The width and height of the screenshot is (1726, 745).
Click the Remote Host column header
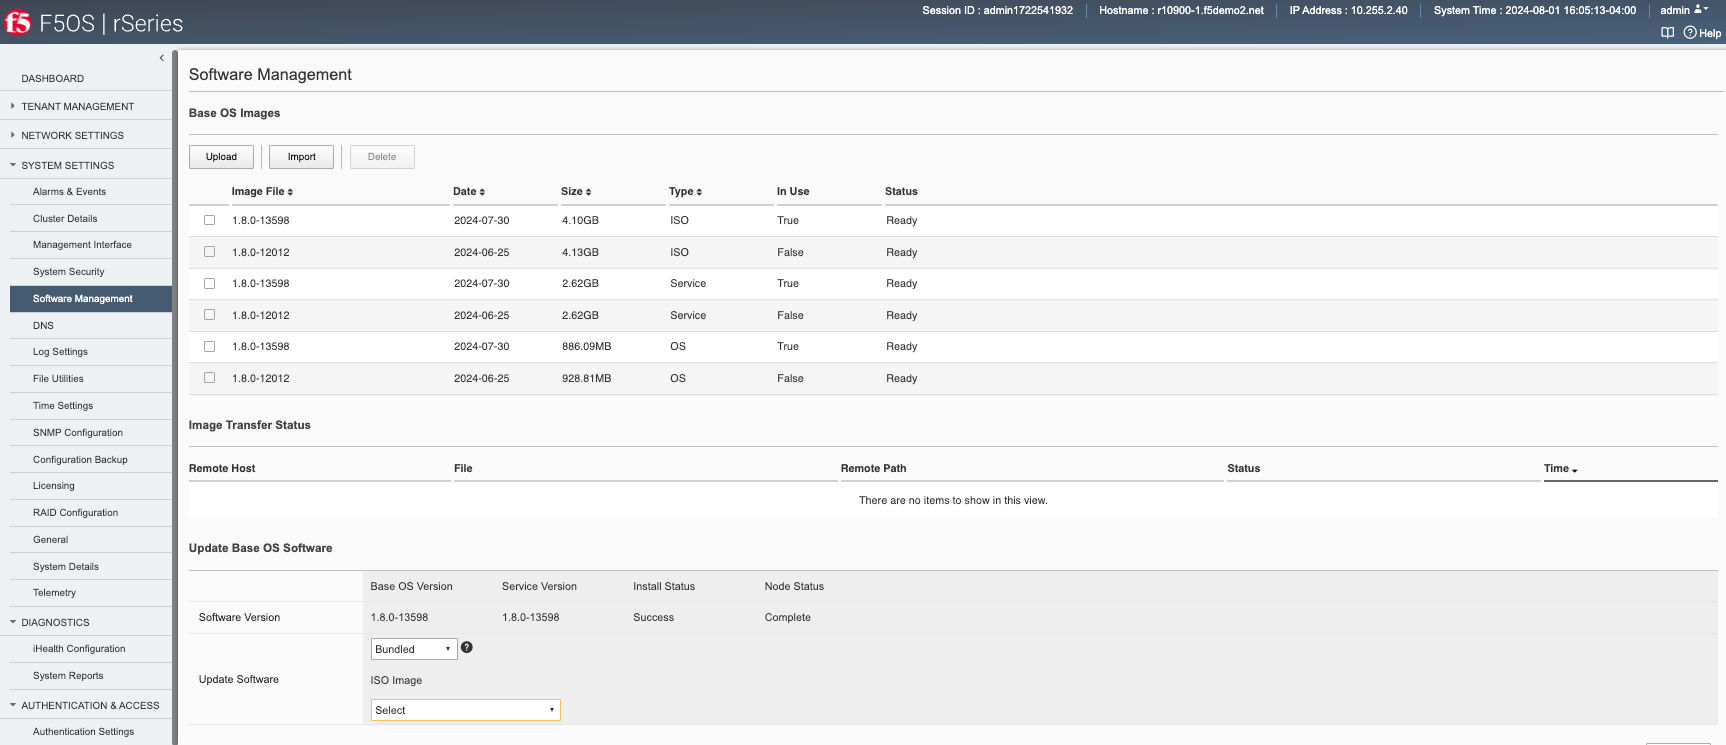(222, 468)
